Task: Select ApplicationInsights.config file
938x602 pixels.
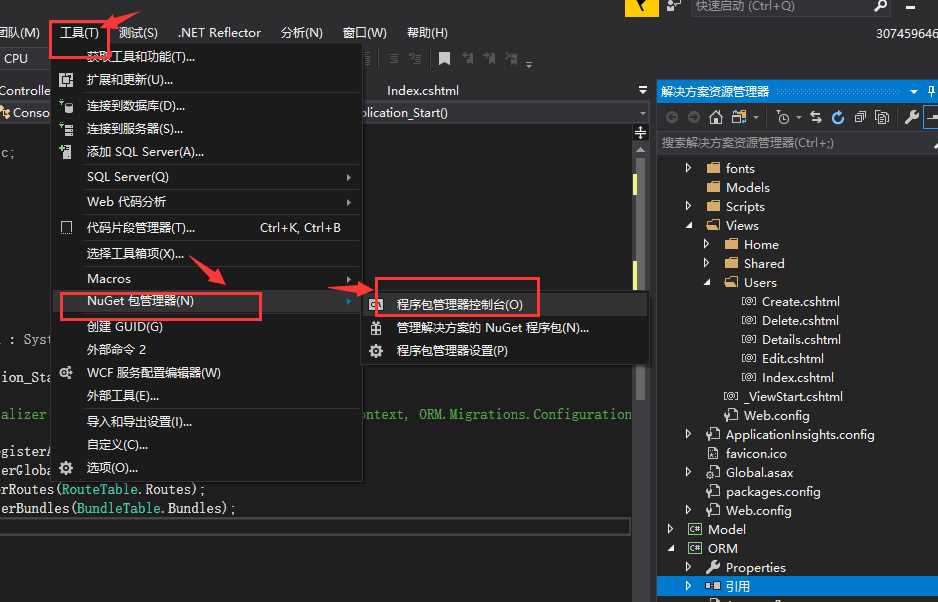Action: point(800,434)
